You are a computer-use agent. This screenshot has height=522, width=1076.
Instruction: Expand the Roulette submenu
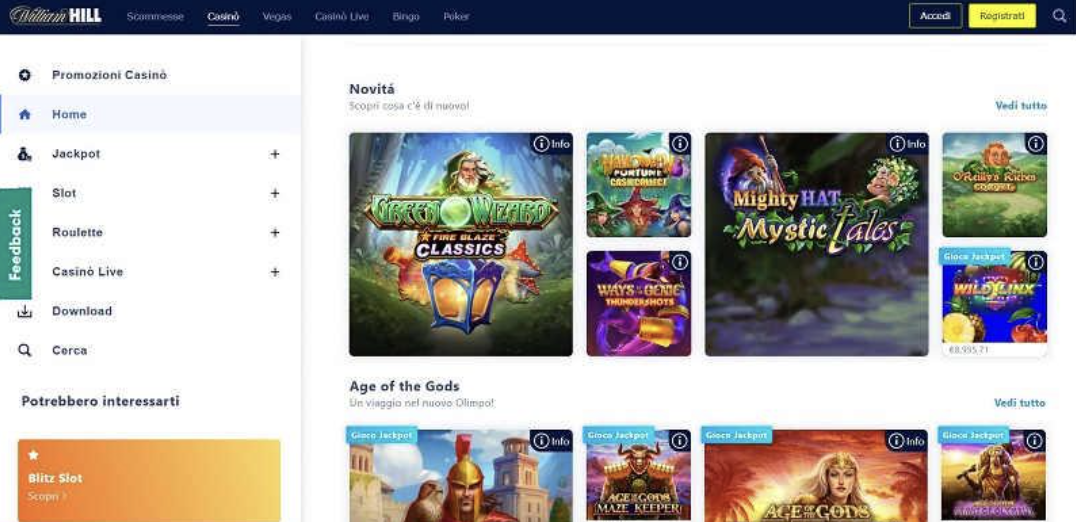click(275, 233)
